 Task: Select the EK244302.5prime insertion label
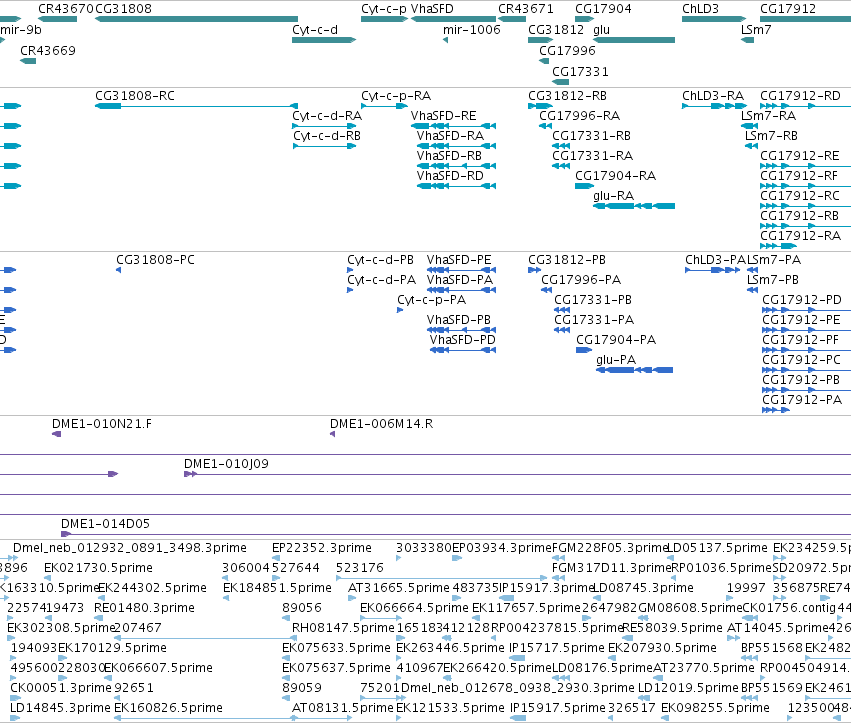153,588
